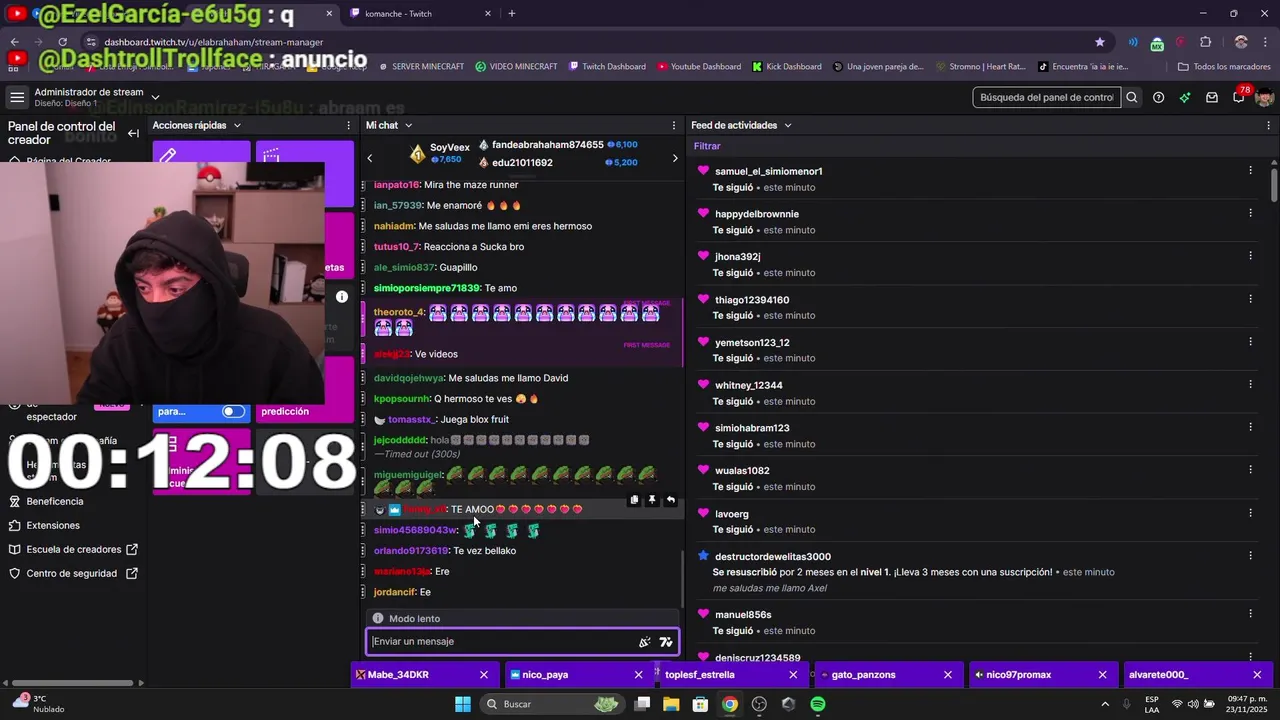Open the chat message style icon in input
Image resolution: width=1280 pixels, height=720 pixels.
click(666, 642)
